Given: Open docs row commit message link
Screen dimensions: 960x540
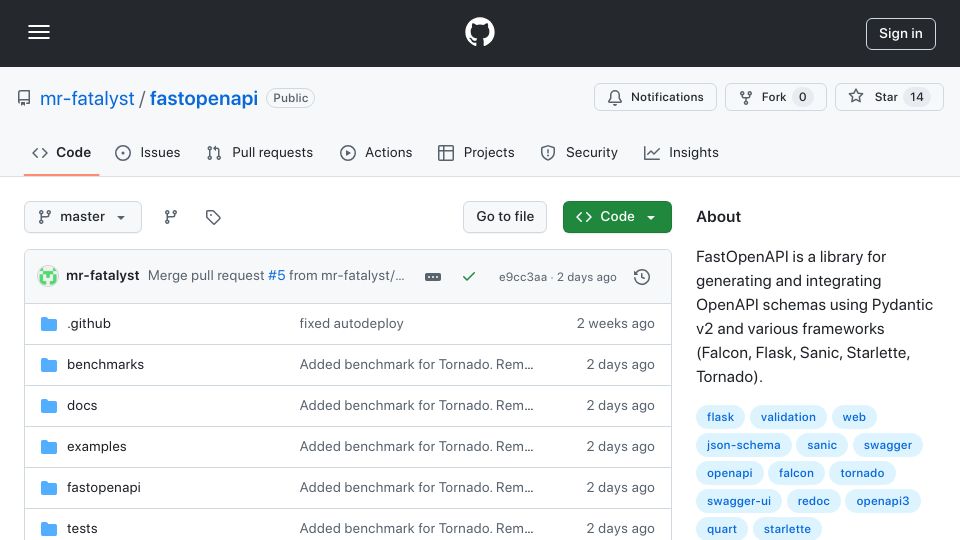Looking at the screenshot, I should coord(416,405).
